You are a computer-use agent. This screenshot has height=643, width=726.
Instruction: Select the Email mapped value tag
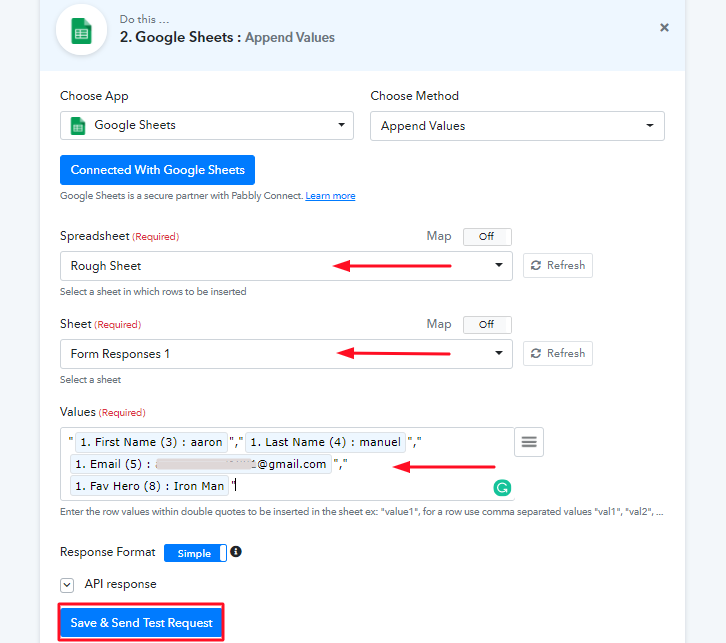(201, 464)
